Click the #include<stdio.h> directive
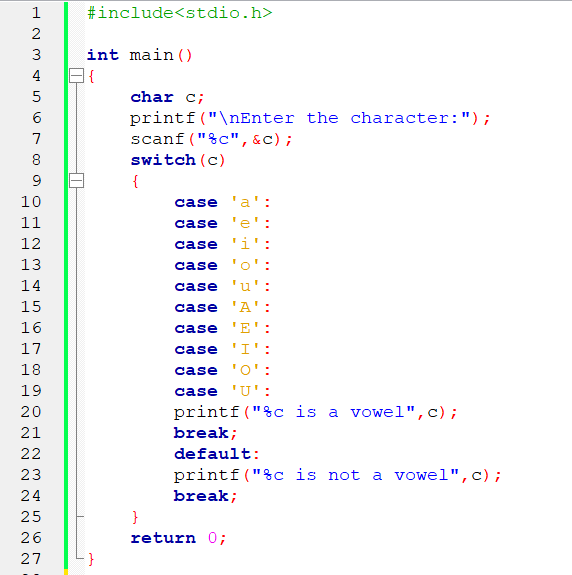572x575 pixels. 180,13
